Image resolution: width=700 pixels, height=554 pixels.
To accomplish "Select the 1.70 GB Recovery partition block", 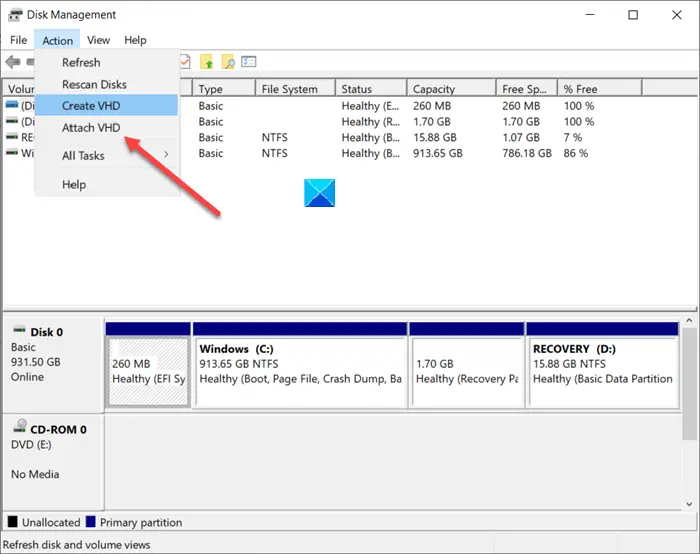I will point(467,371).
